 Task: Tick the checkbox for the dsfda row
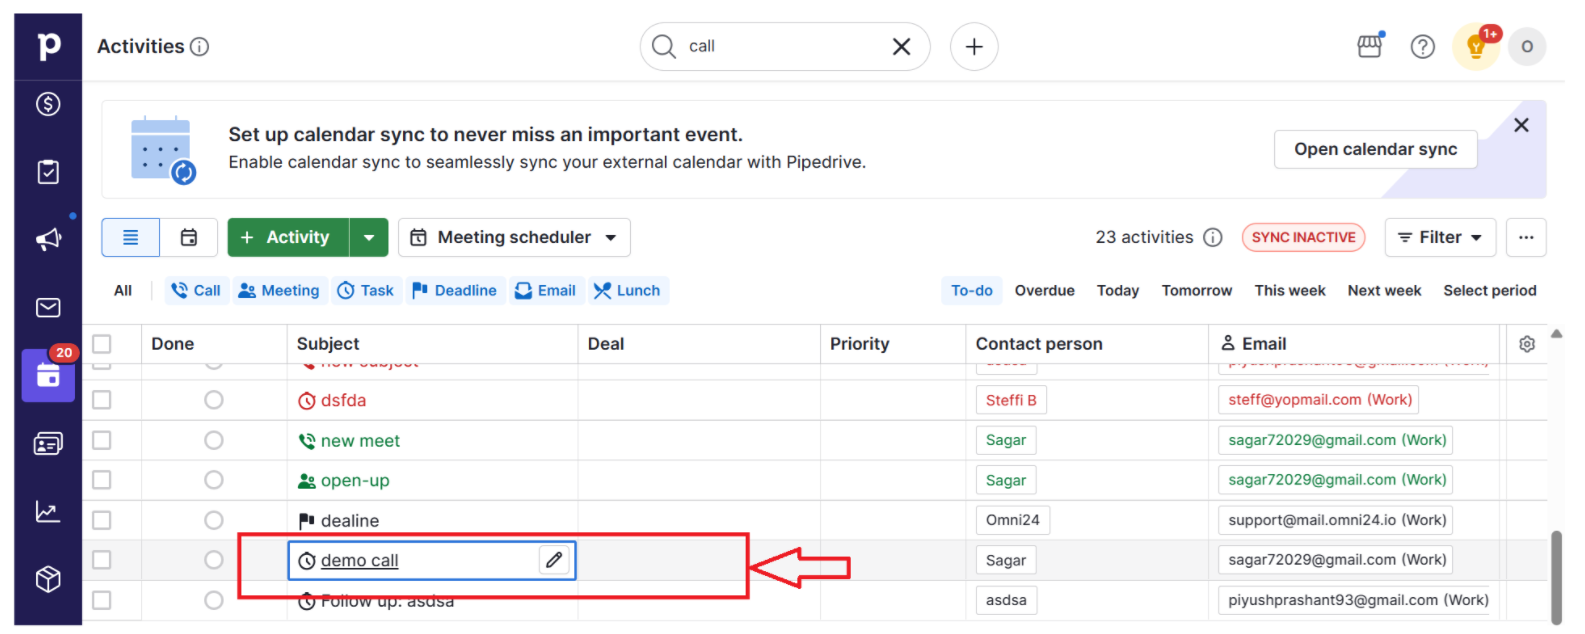[102, 400]
